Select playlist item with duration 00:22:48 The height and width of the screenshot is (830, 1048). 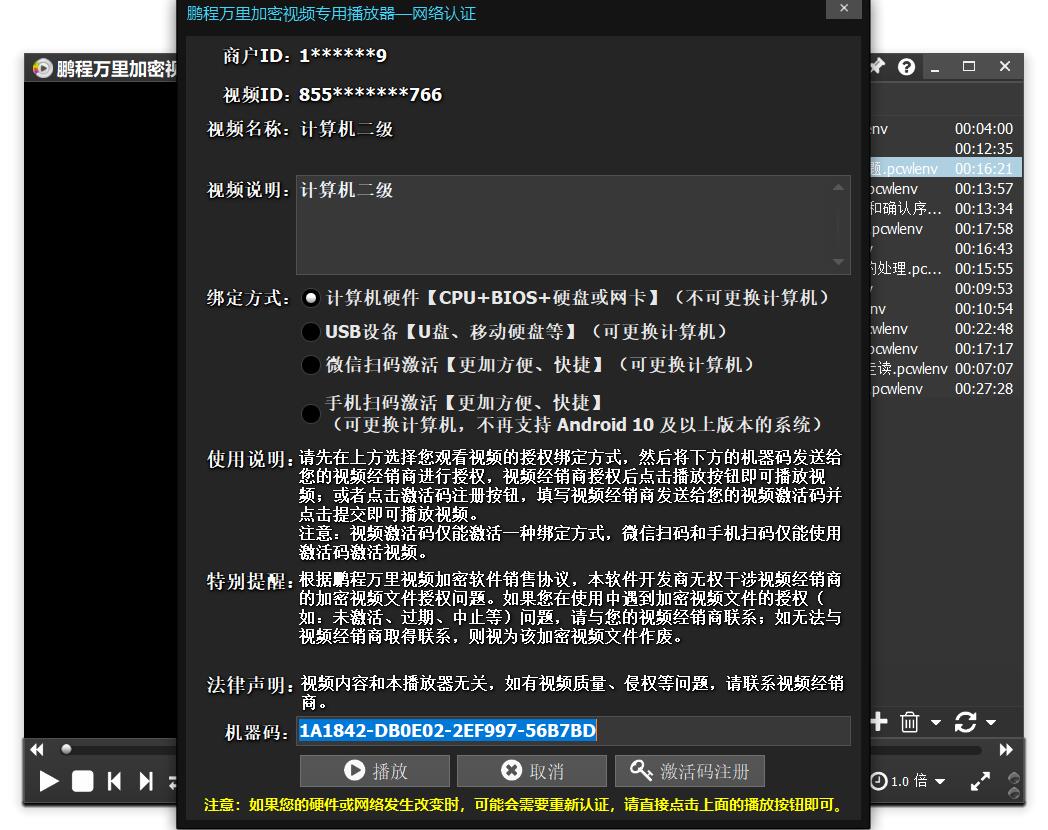coord(945,329)
